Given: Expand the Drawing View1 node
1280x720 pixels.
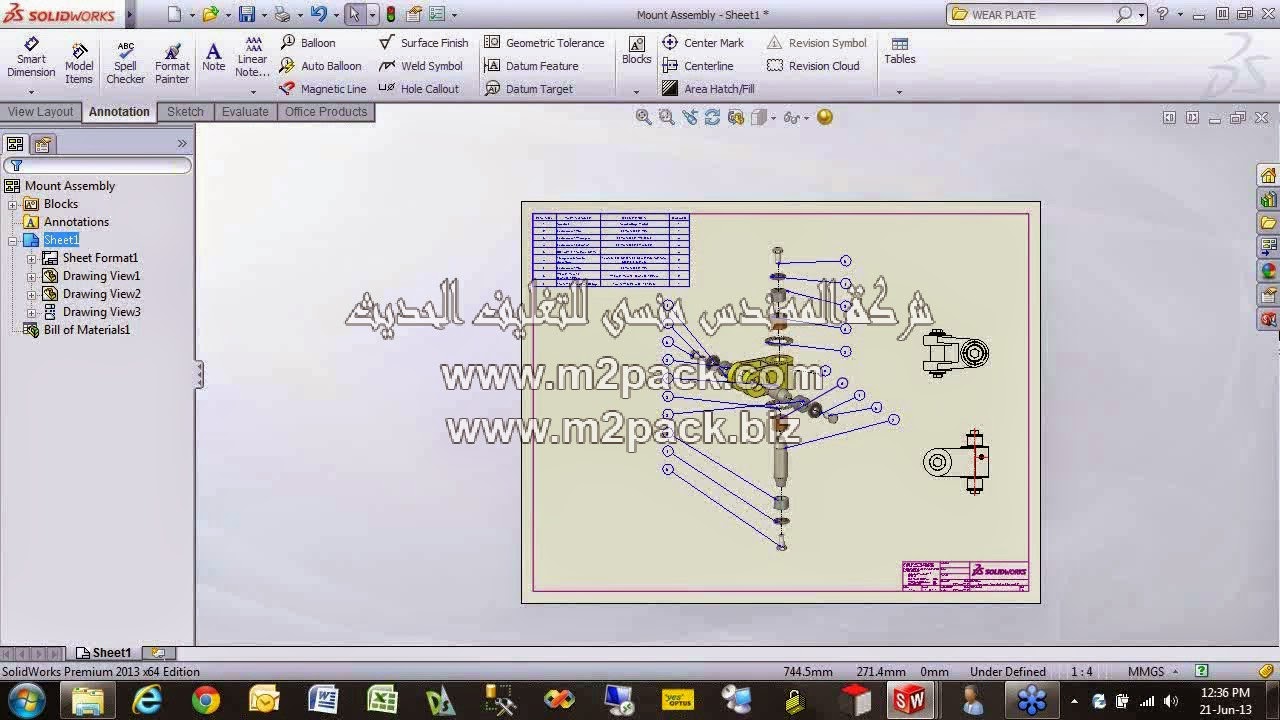Looking at the screenshot, I should [31, 276].
